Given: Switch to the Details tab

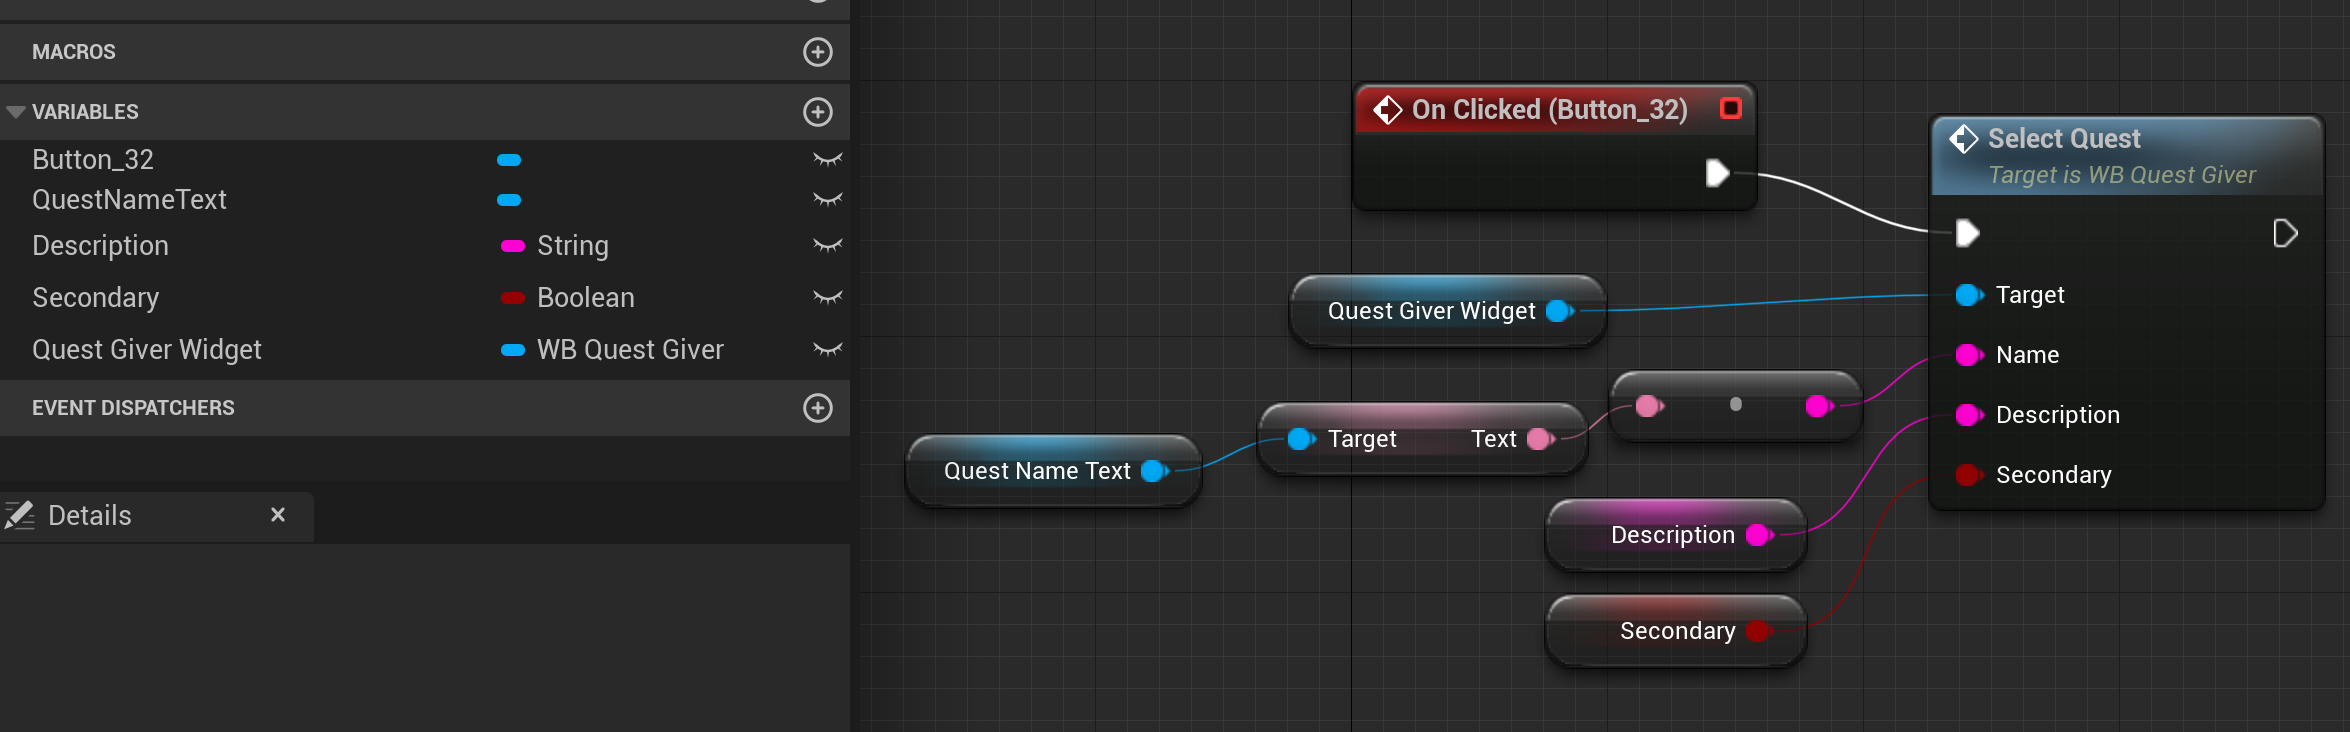Looking at the screenshot, I should coord(90,516).
